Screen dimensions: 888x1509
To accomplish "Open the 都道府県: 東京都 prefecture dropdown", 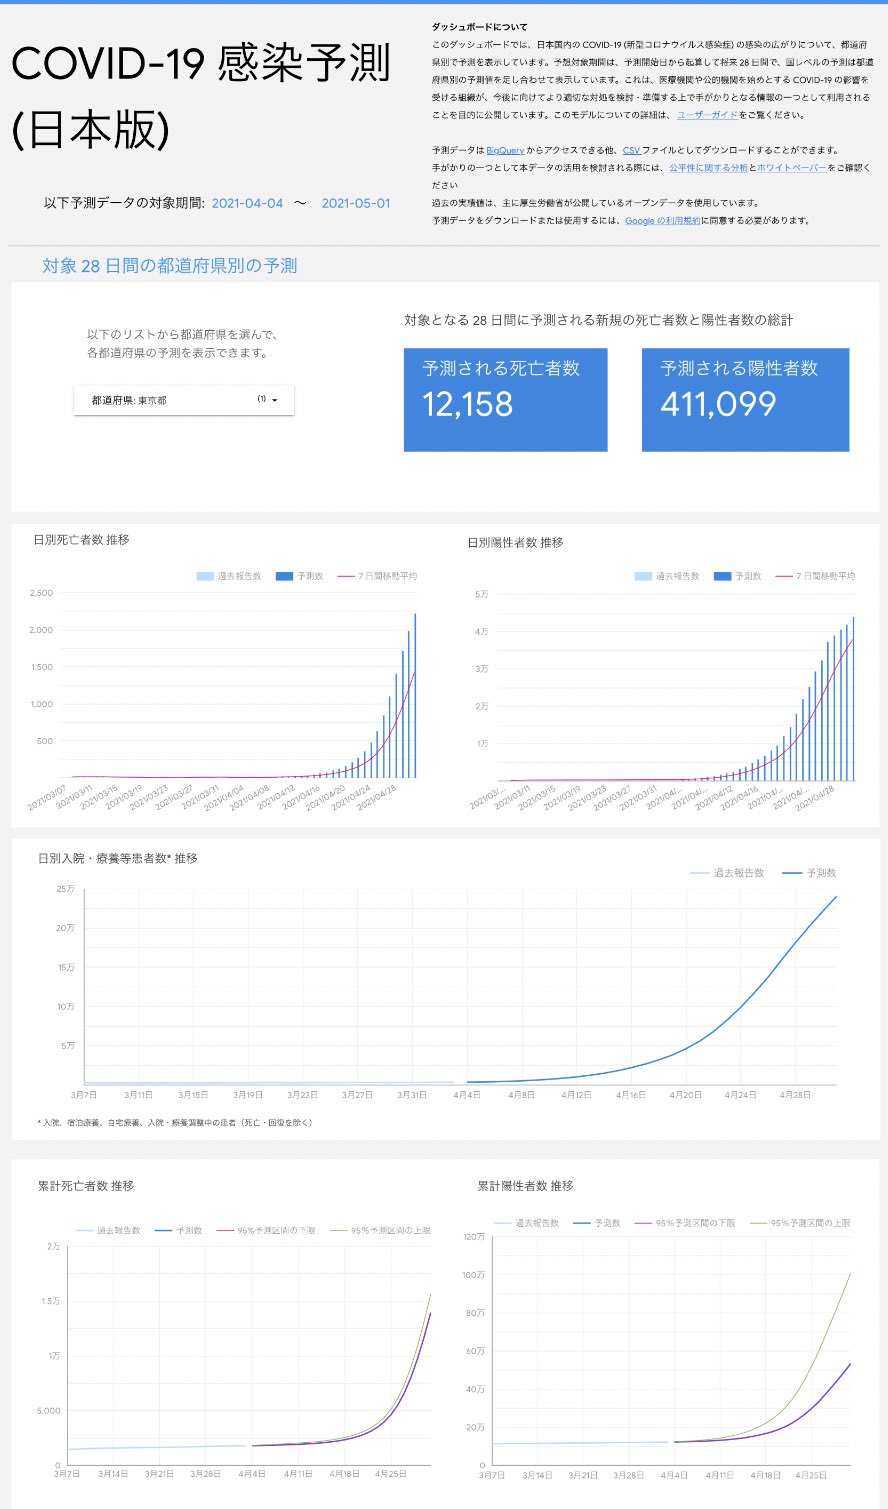I will pyautogui.click(x=184, y=400).
